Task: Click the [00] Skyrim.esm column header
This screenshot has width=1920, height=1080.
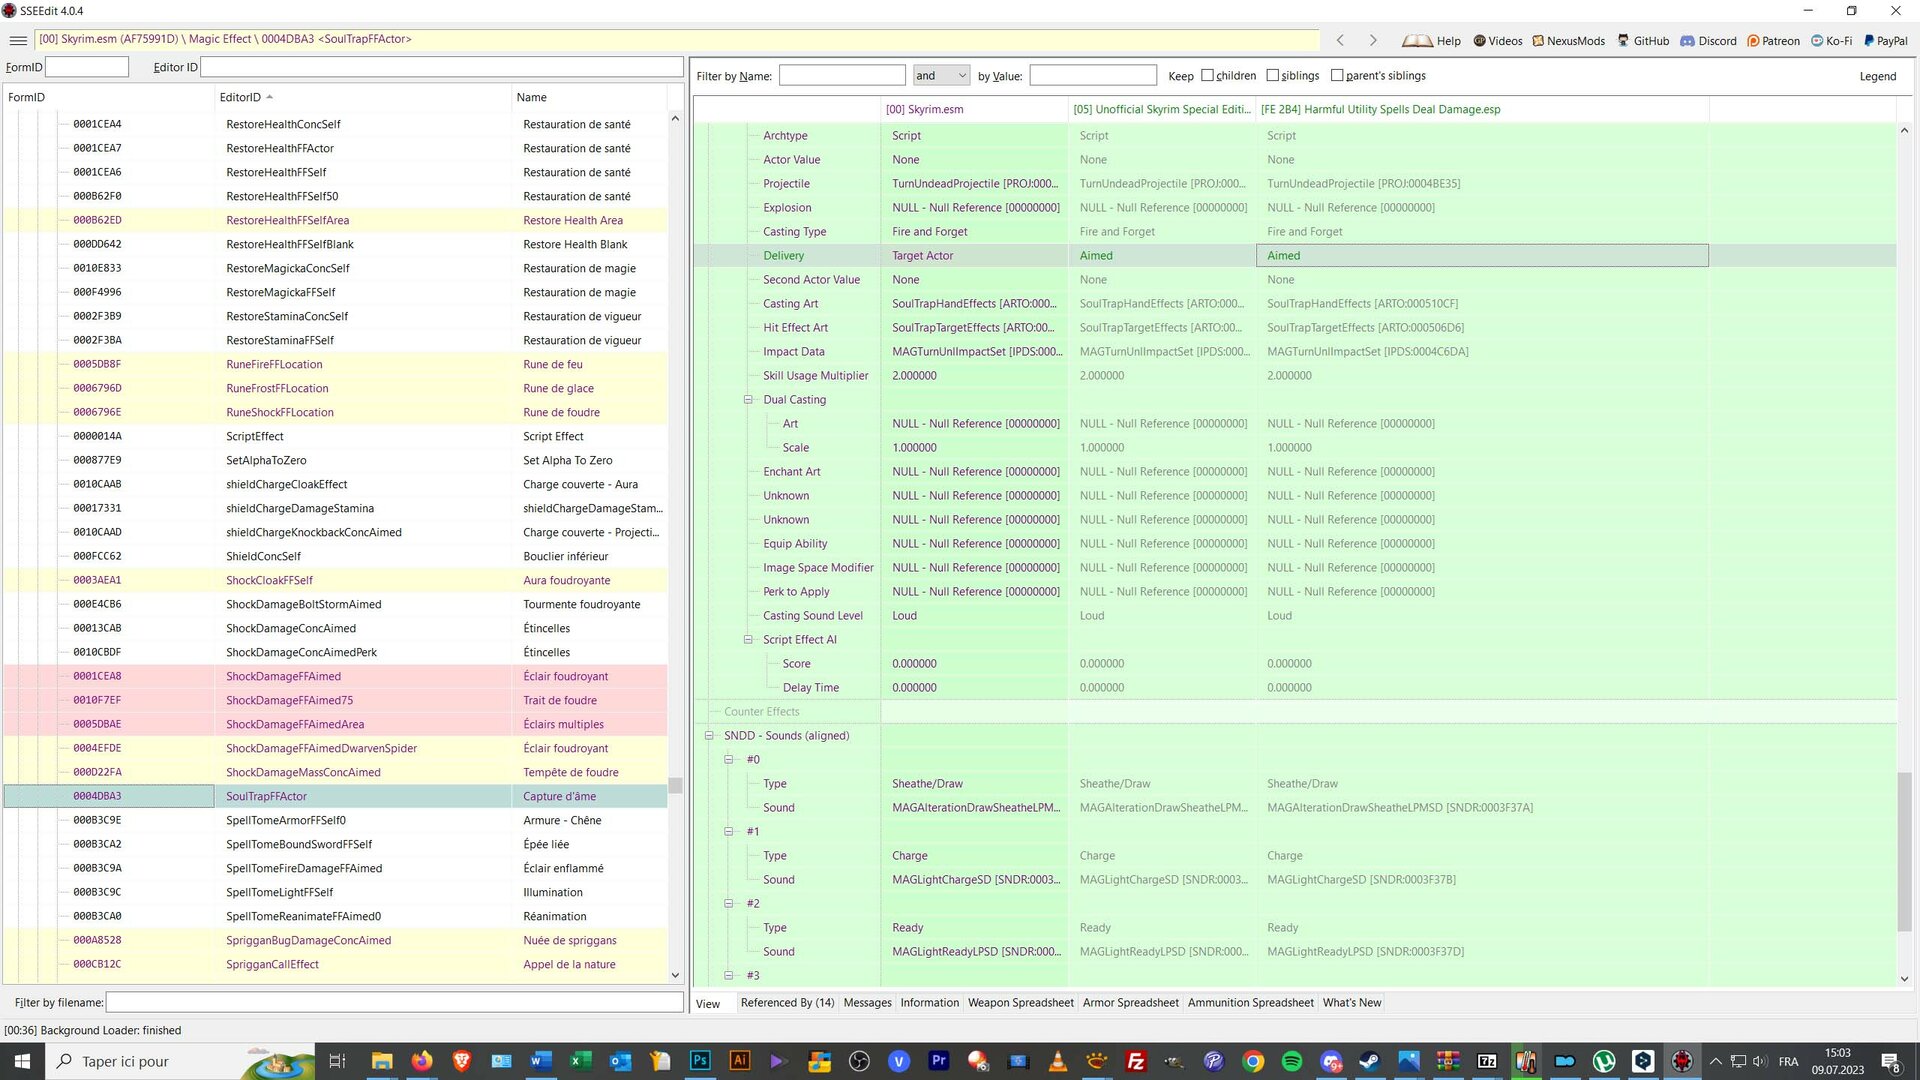Action: [x=973, y=109]
